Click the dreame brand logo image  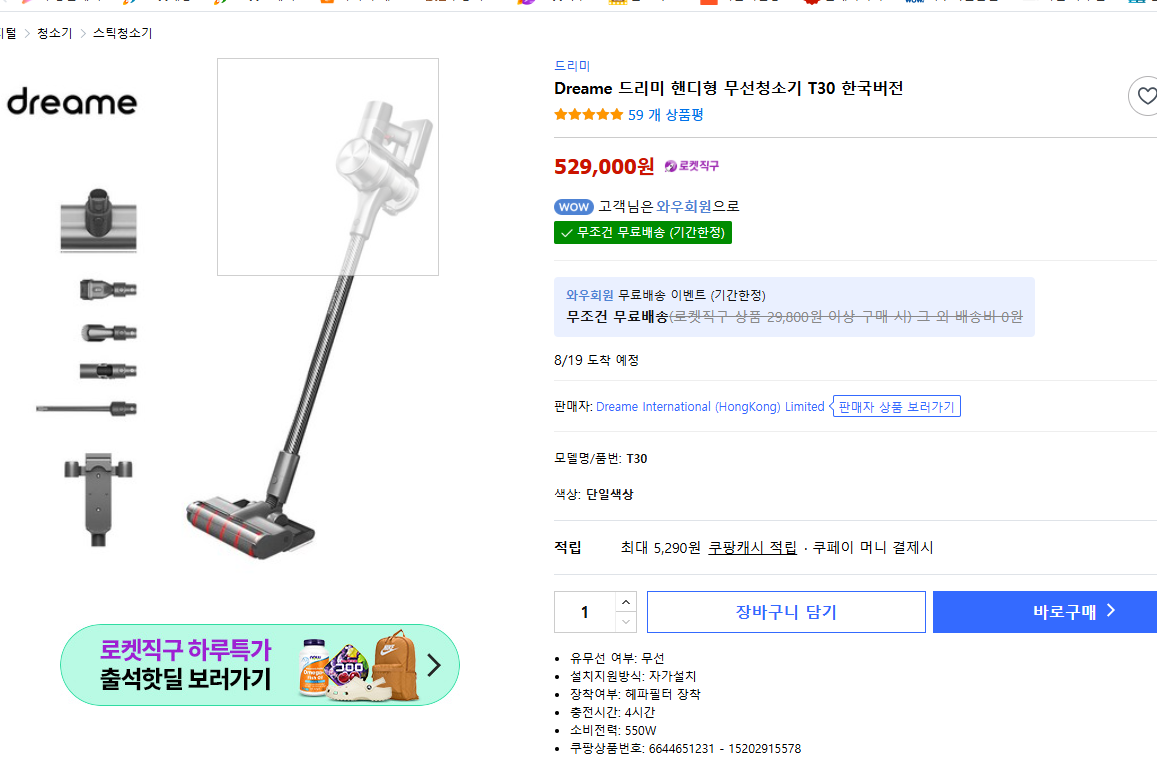(71, 101)
